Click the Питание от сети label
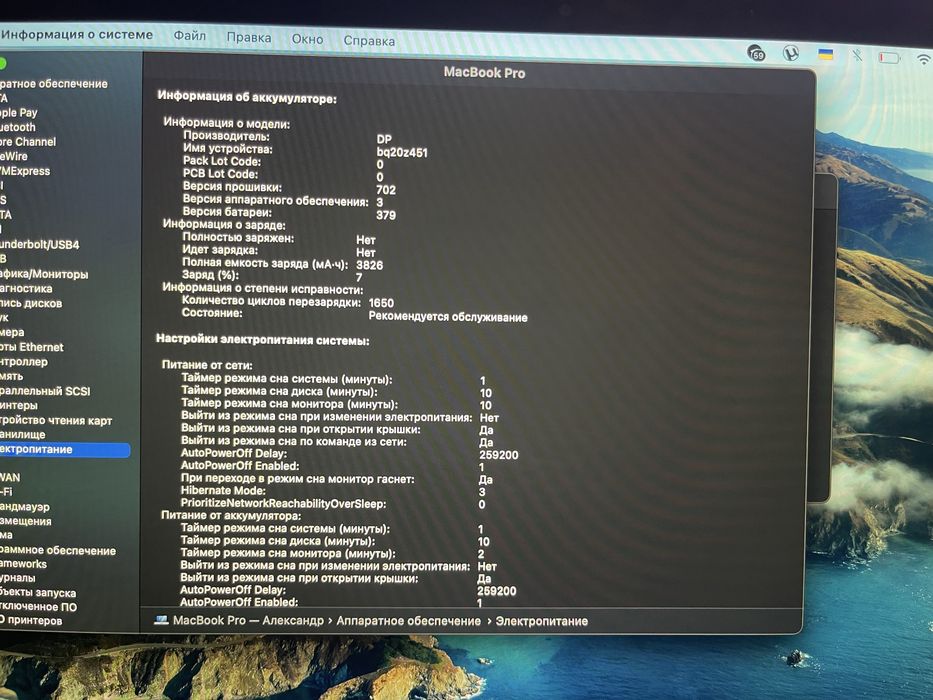Screen dimensions: 933x700 [207, 365]
